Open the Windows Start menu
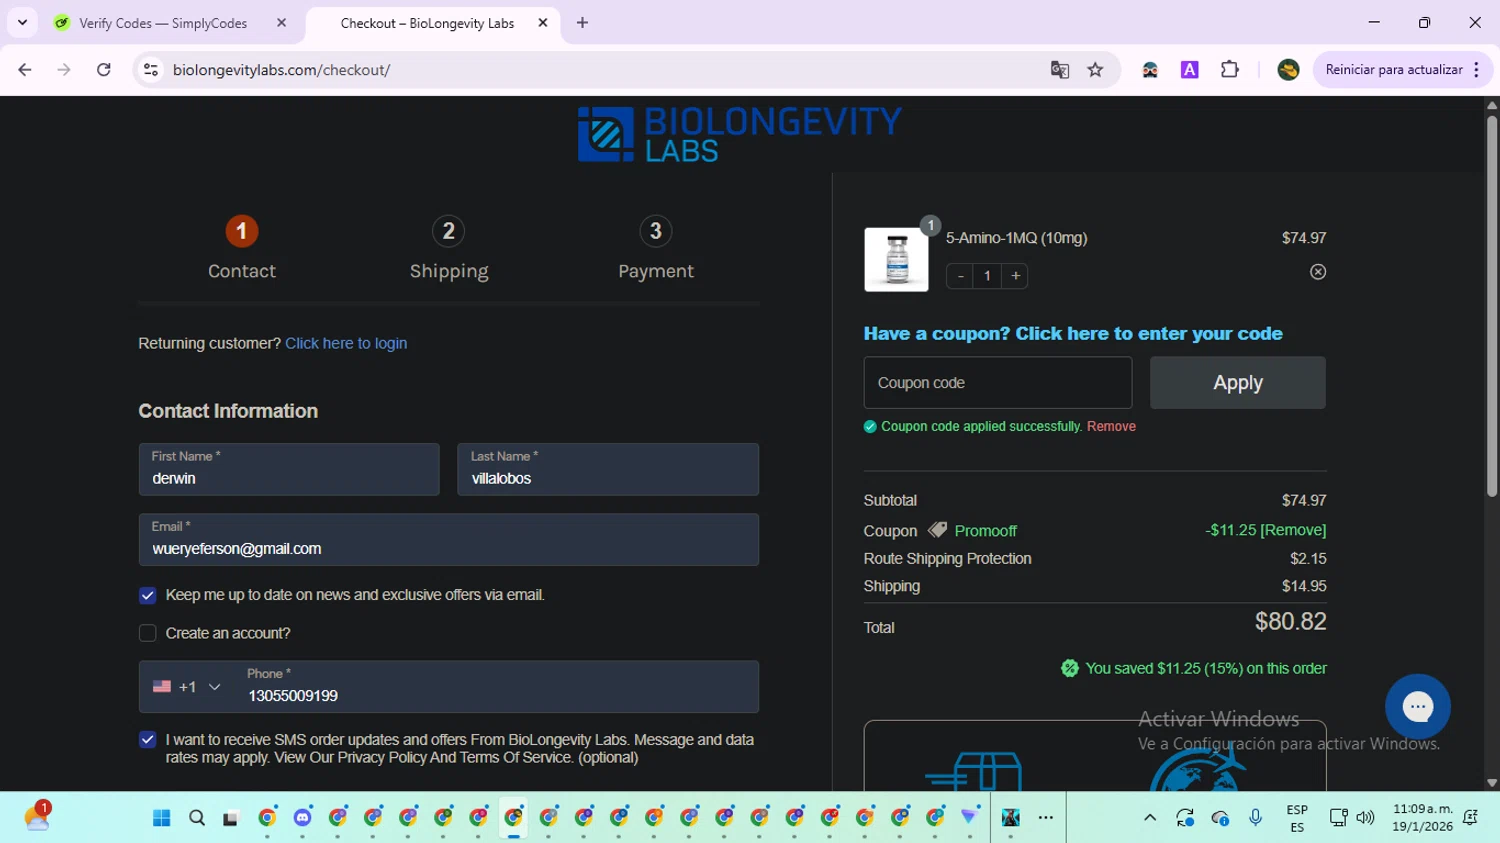Image resolution: width=1500 pixels, height=843 pixels. [162, 818]
